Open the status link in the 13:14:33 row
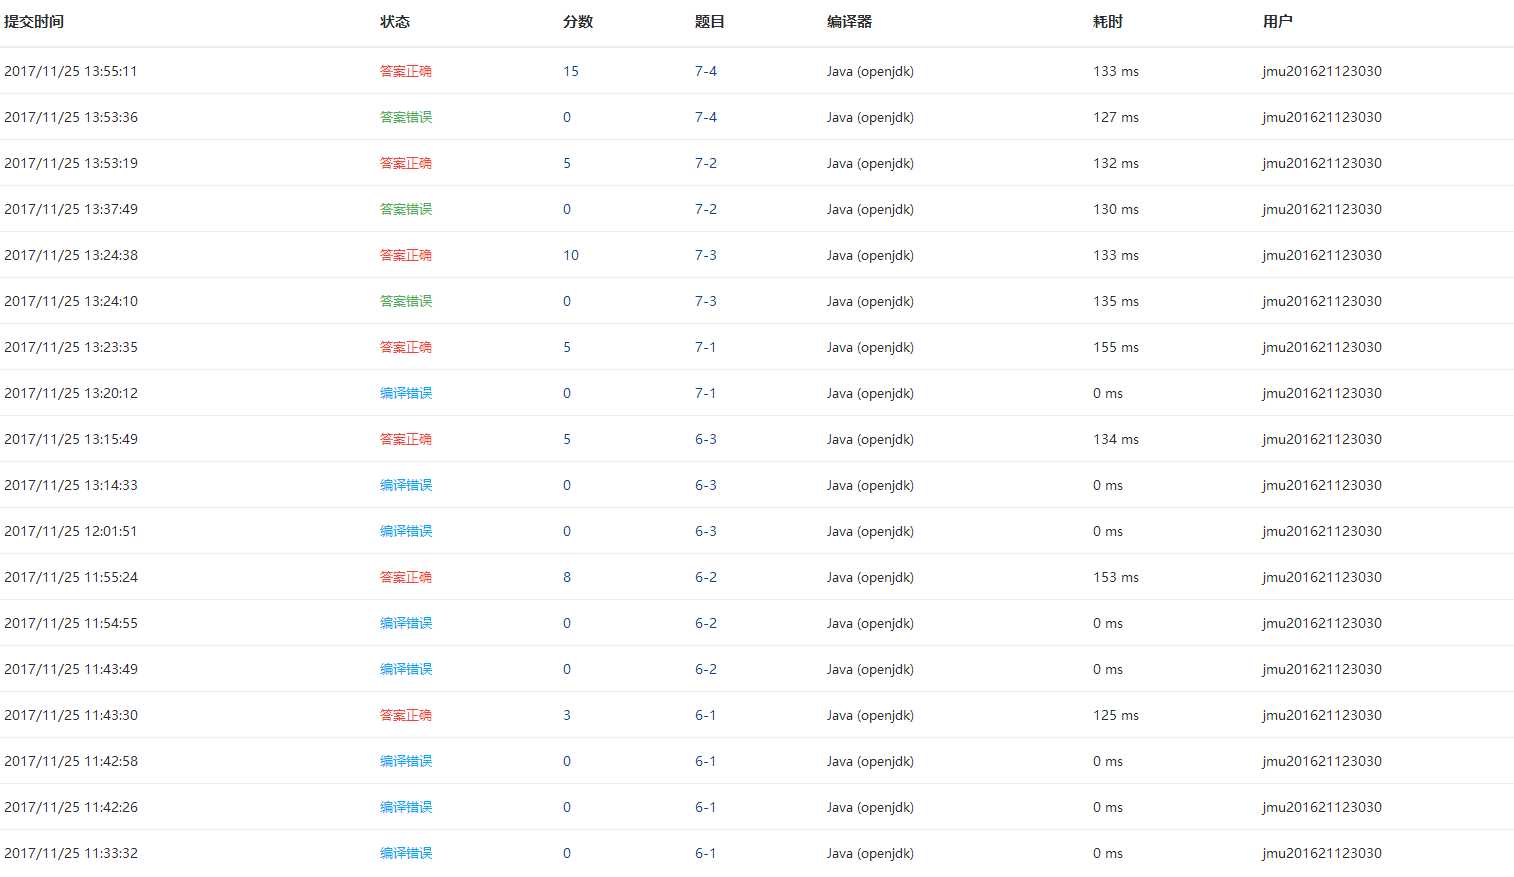 point(406,485)
